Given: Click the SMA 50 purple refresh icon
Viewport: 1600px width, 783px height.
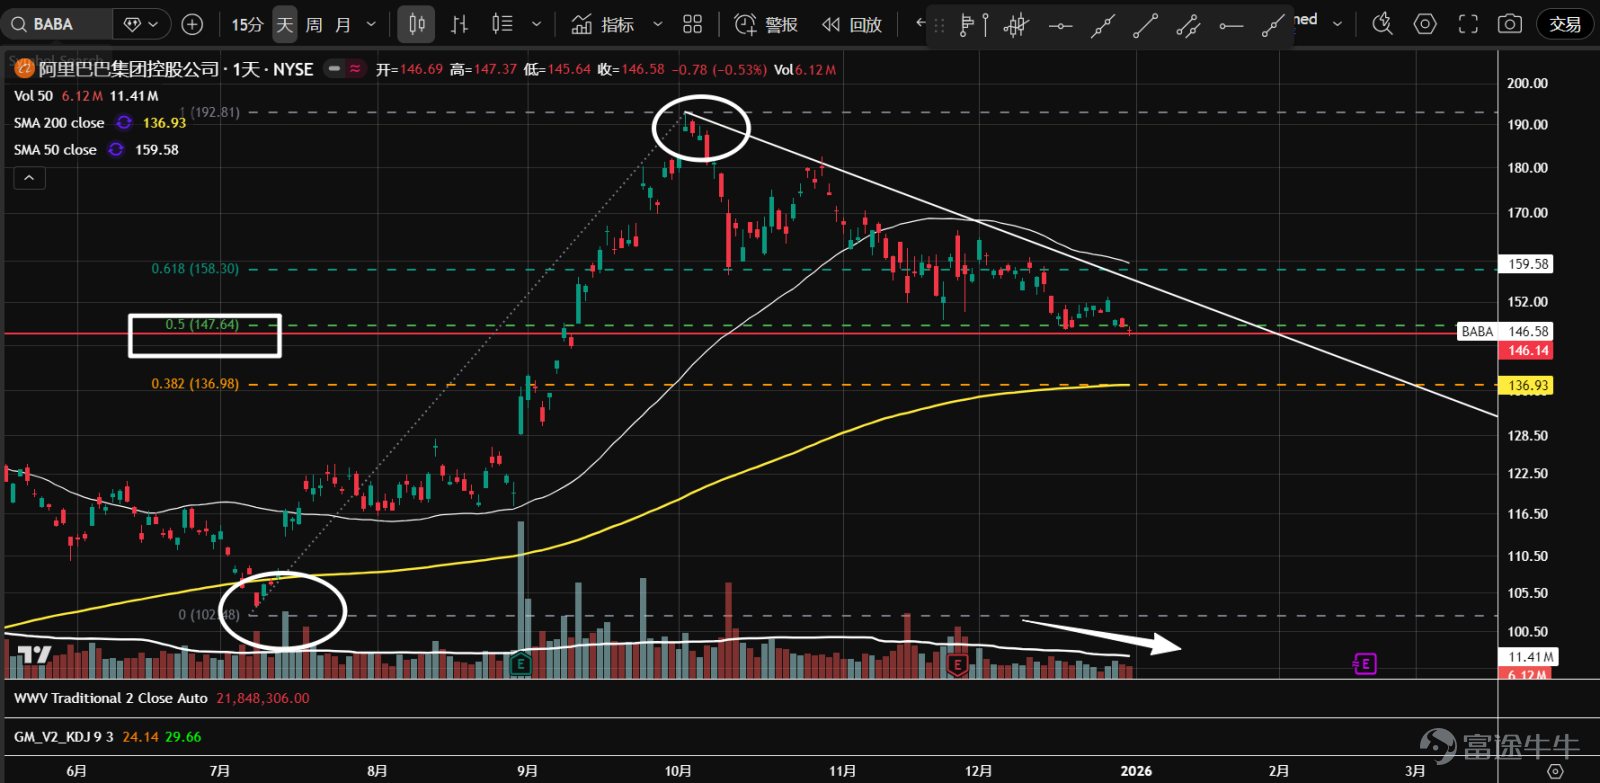Looking at the screenshot, I should tap(116, 150).
